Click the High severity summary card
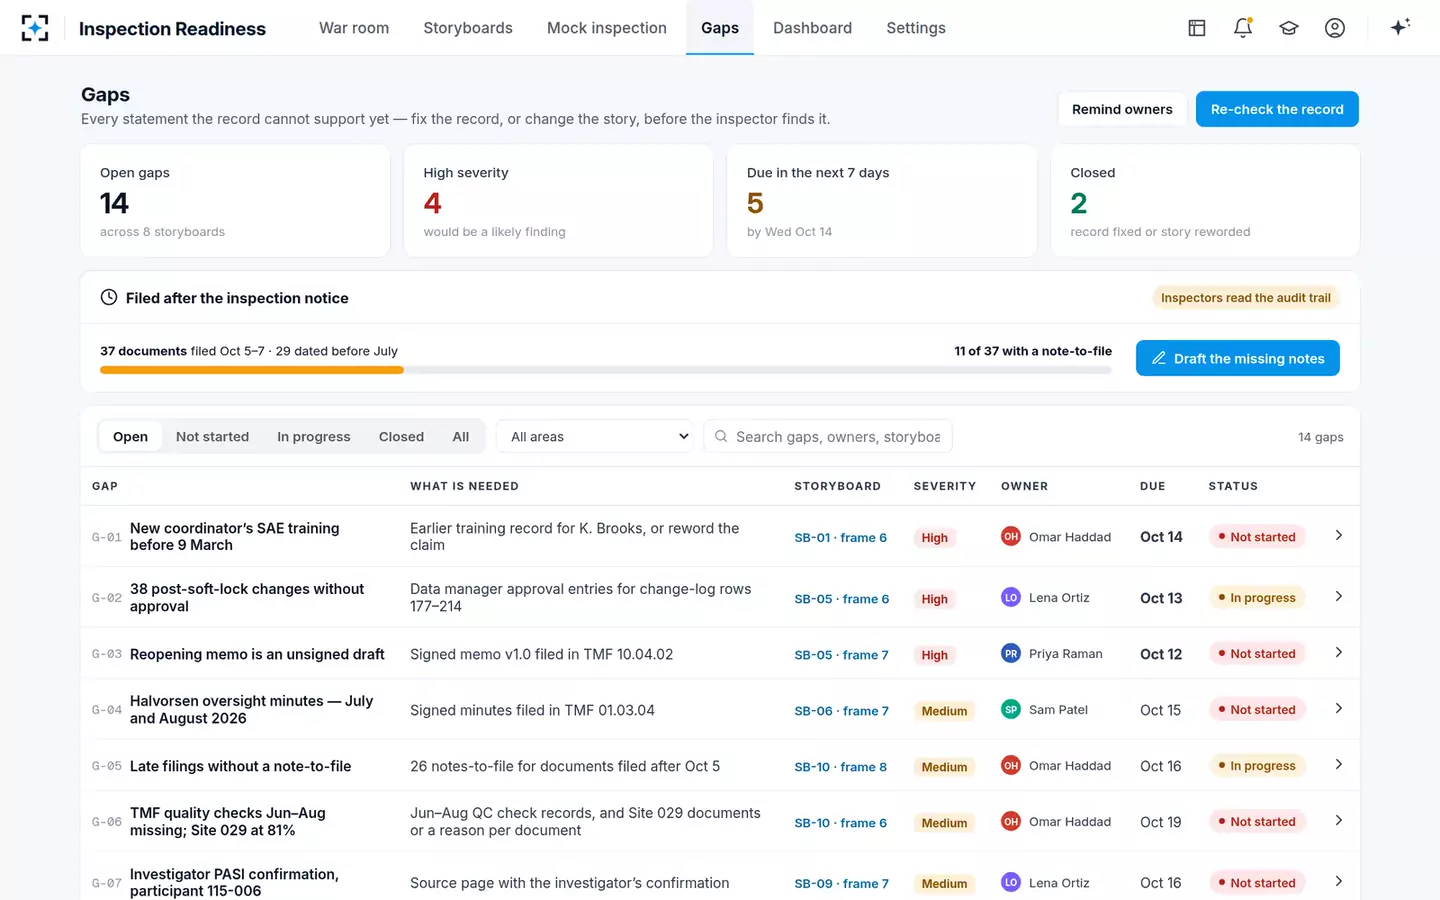Viewport: 1440px width, 900px height. [558, 201]
